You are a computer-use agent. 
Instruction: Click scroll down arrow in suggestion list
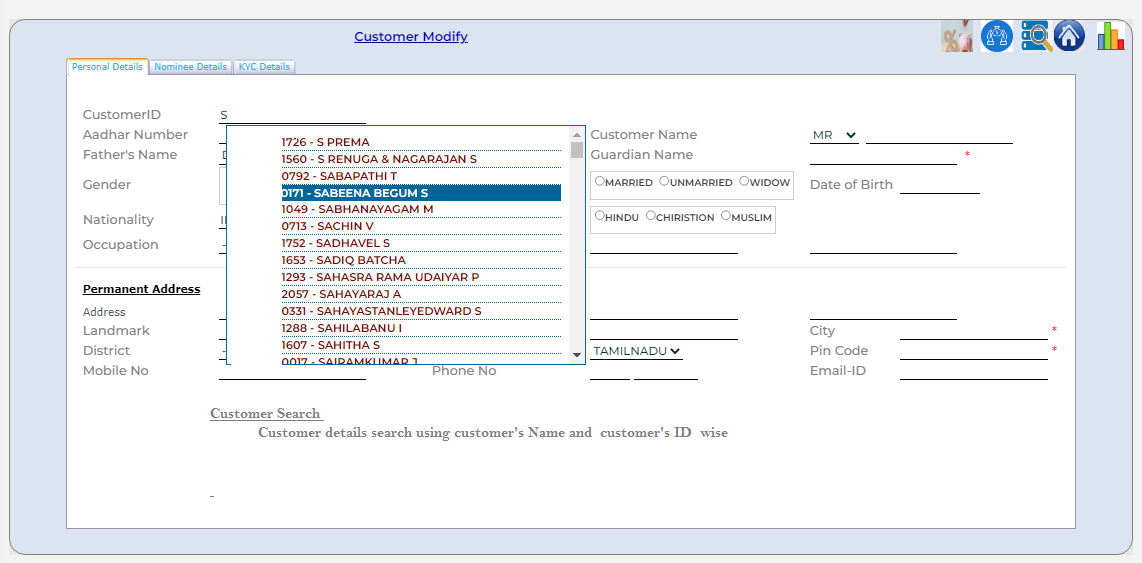577,355
